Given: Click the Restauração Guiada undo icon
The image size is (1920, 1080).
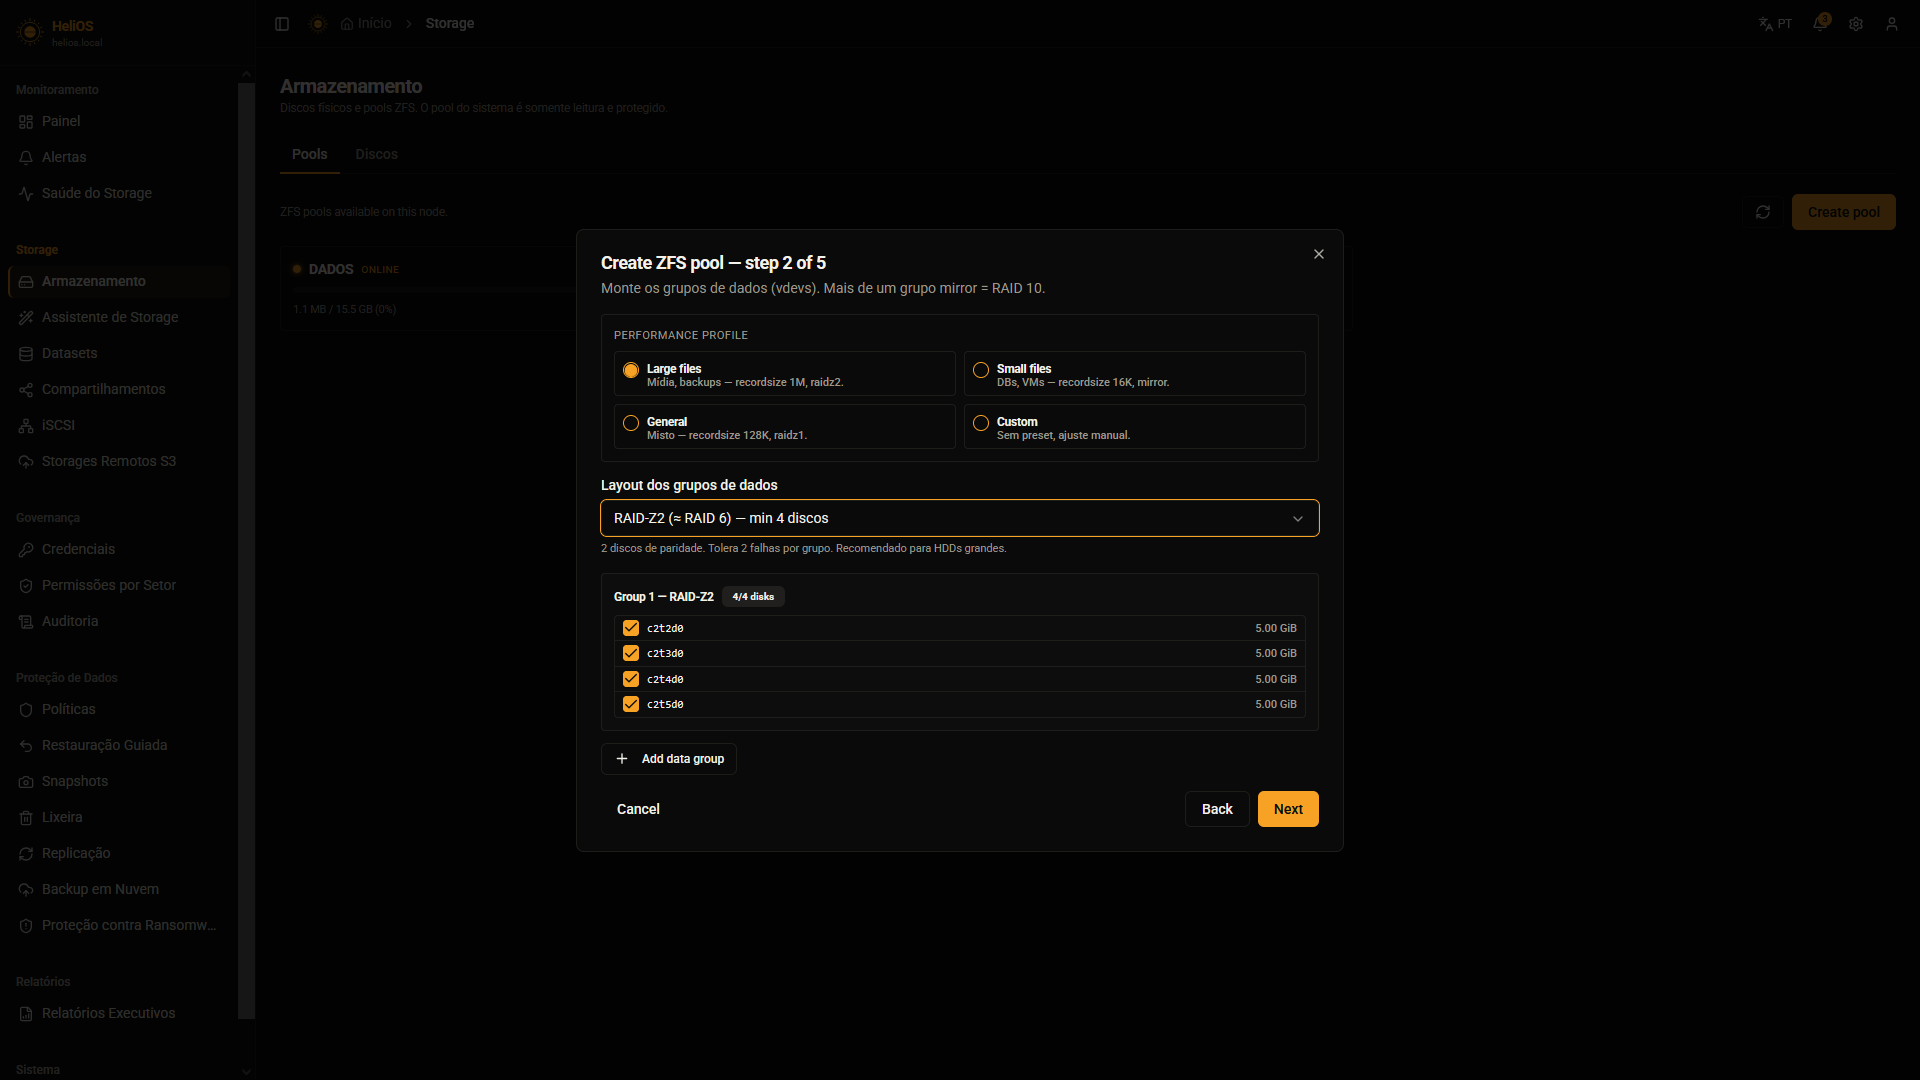Looking at the screenshot, I should [x=26, y=746].
